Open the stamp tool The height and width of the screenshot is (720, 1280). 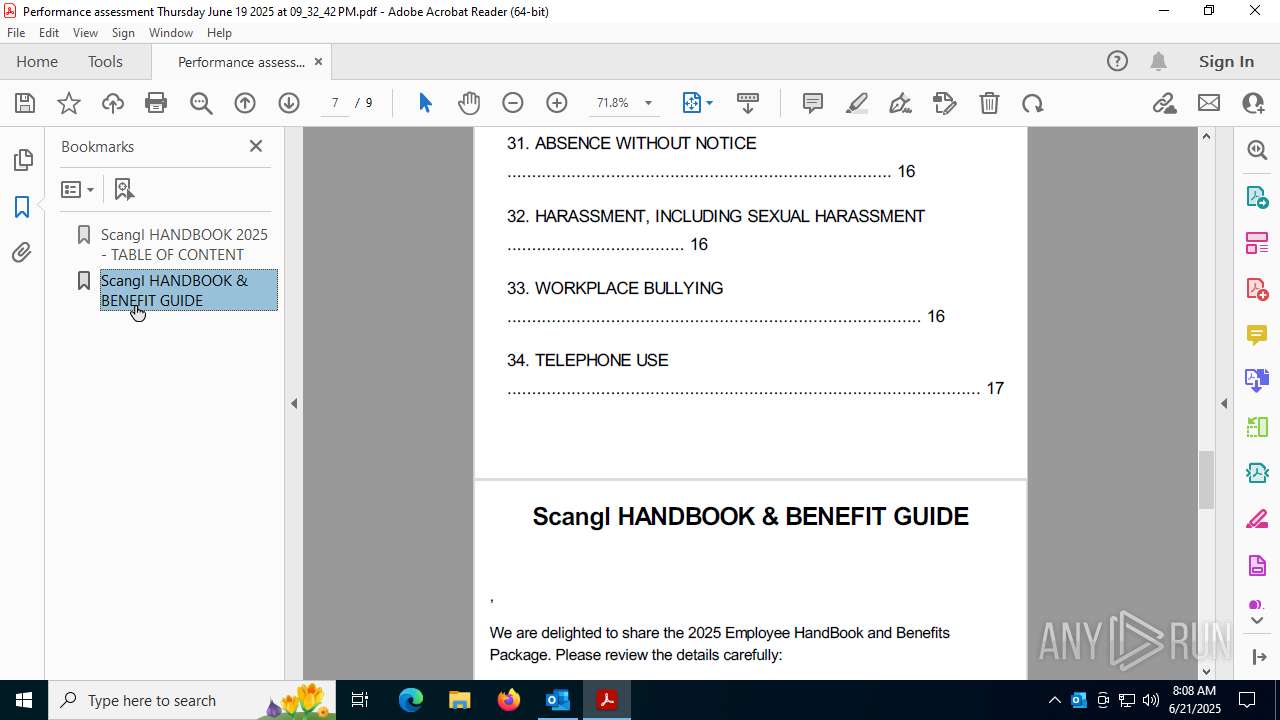point(945,103)
